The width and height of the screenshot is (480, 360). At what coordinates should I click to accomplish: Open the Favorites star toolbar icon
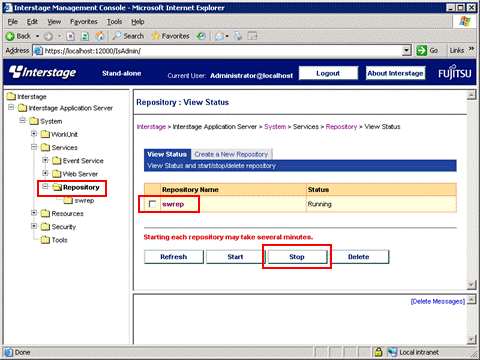[156, 36]
